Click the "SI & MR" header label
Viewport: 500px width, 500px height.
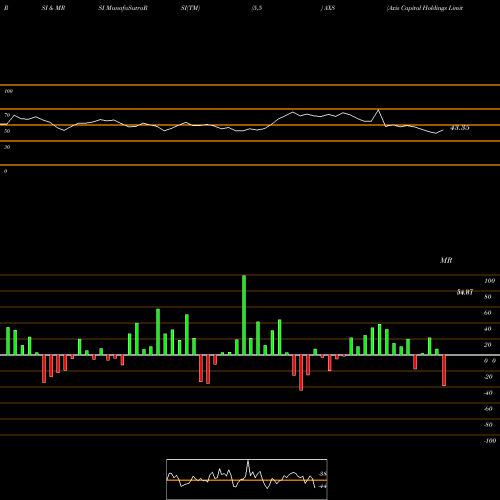tap(53, 8)
